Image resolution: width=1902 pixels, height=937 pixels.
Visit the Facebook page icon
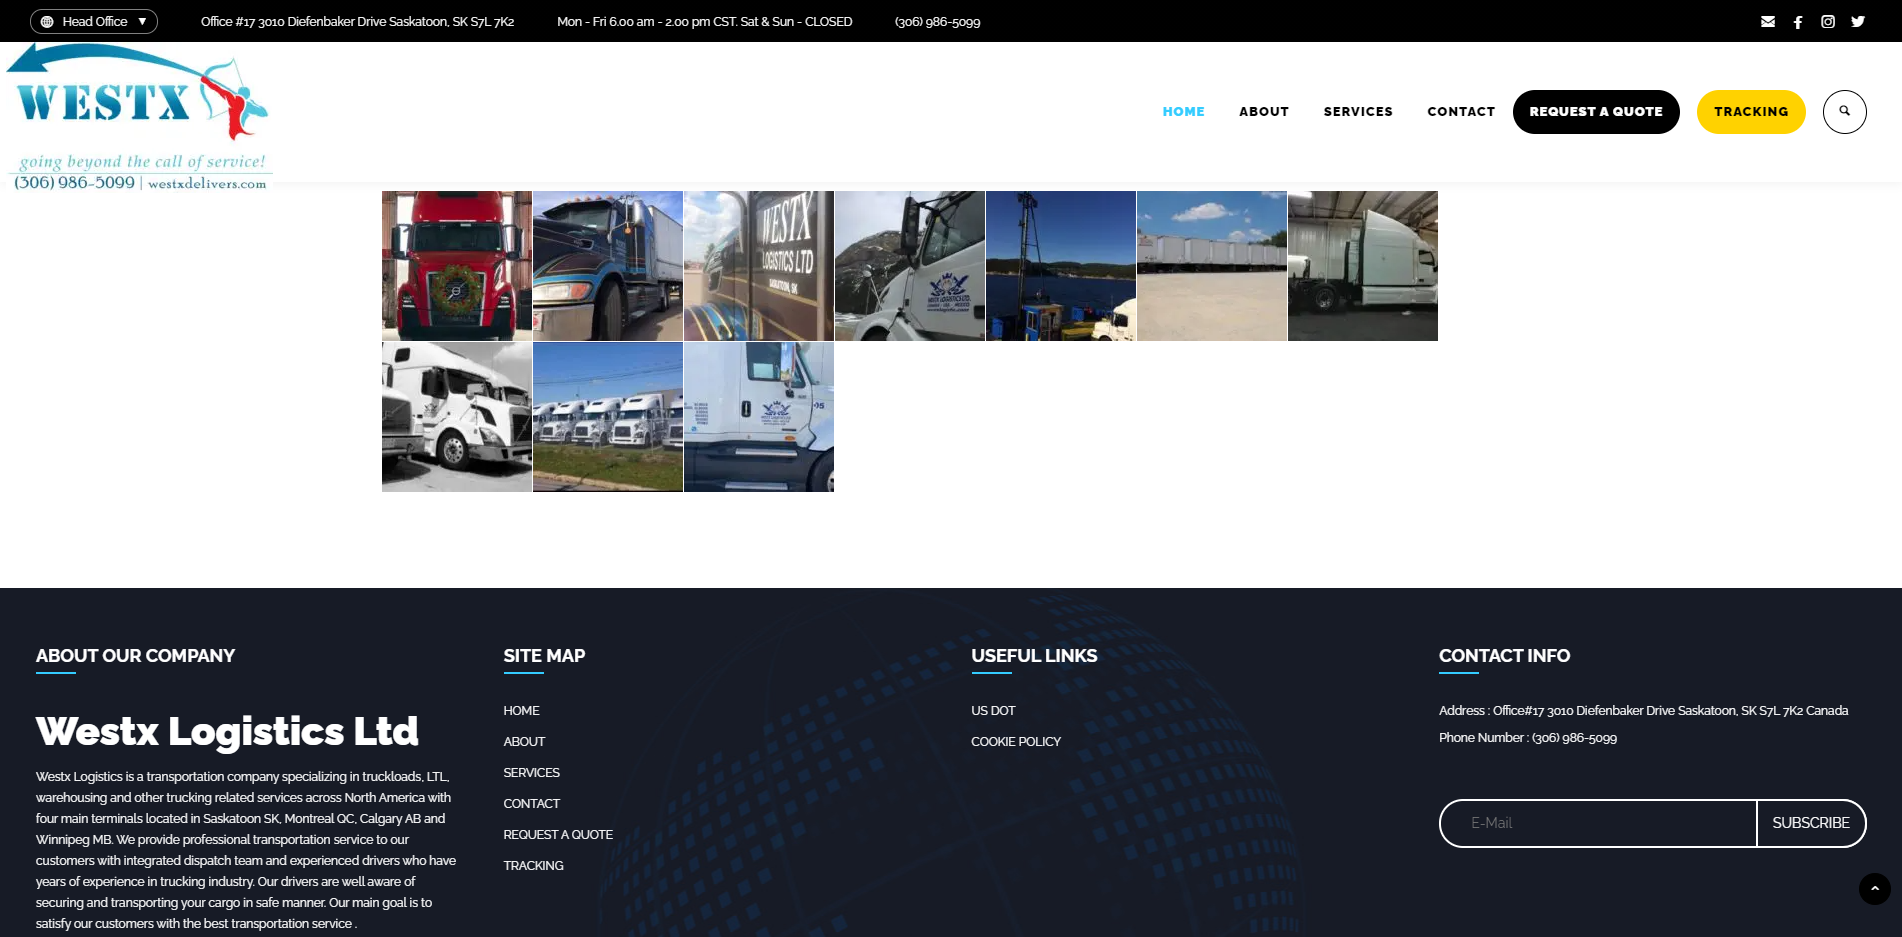tap(1798, 21)
